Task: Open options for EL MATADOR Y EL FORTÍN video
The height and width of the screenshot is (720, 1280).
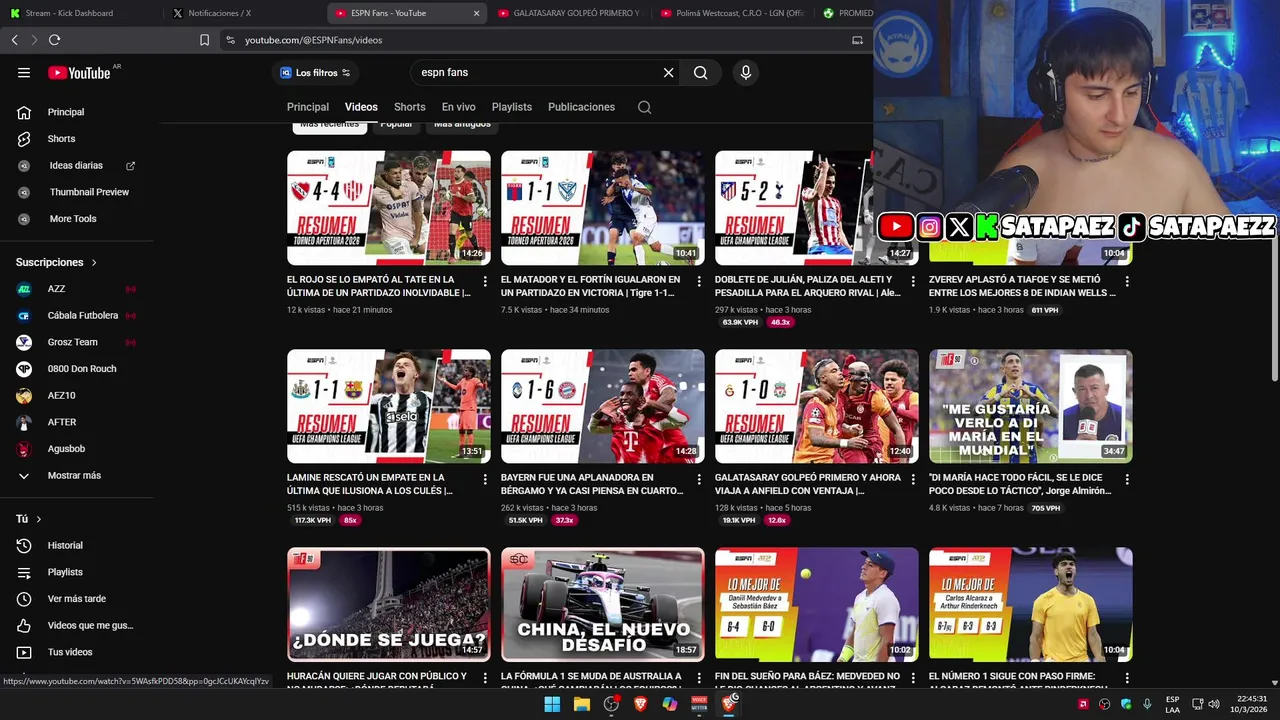Action: 699,281
